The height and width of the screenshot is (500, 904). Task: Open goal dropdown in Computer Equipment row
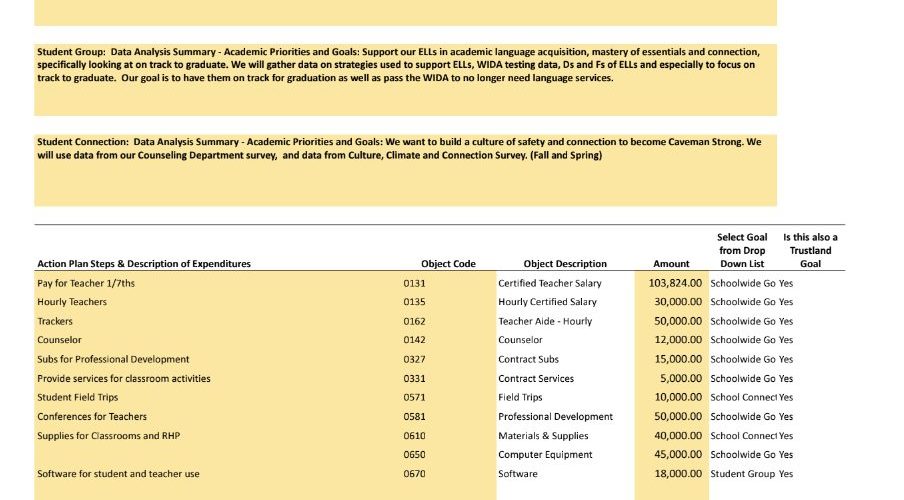pos(743,454)
